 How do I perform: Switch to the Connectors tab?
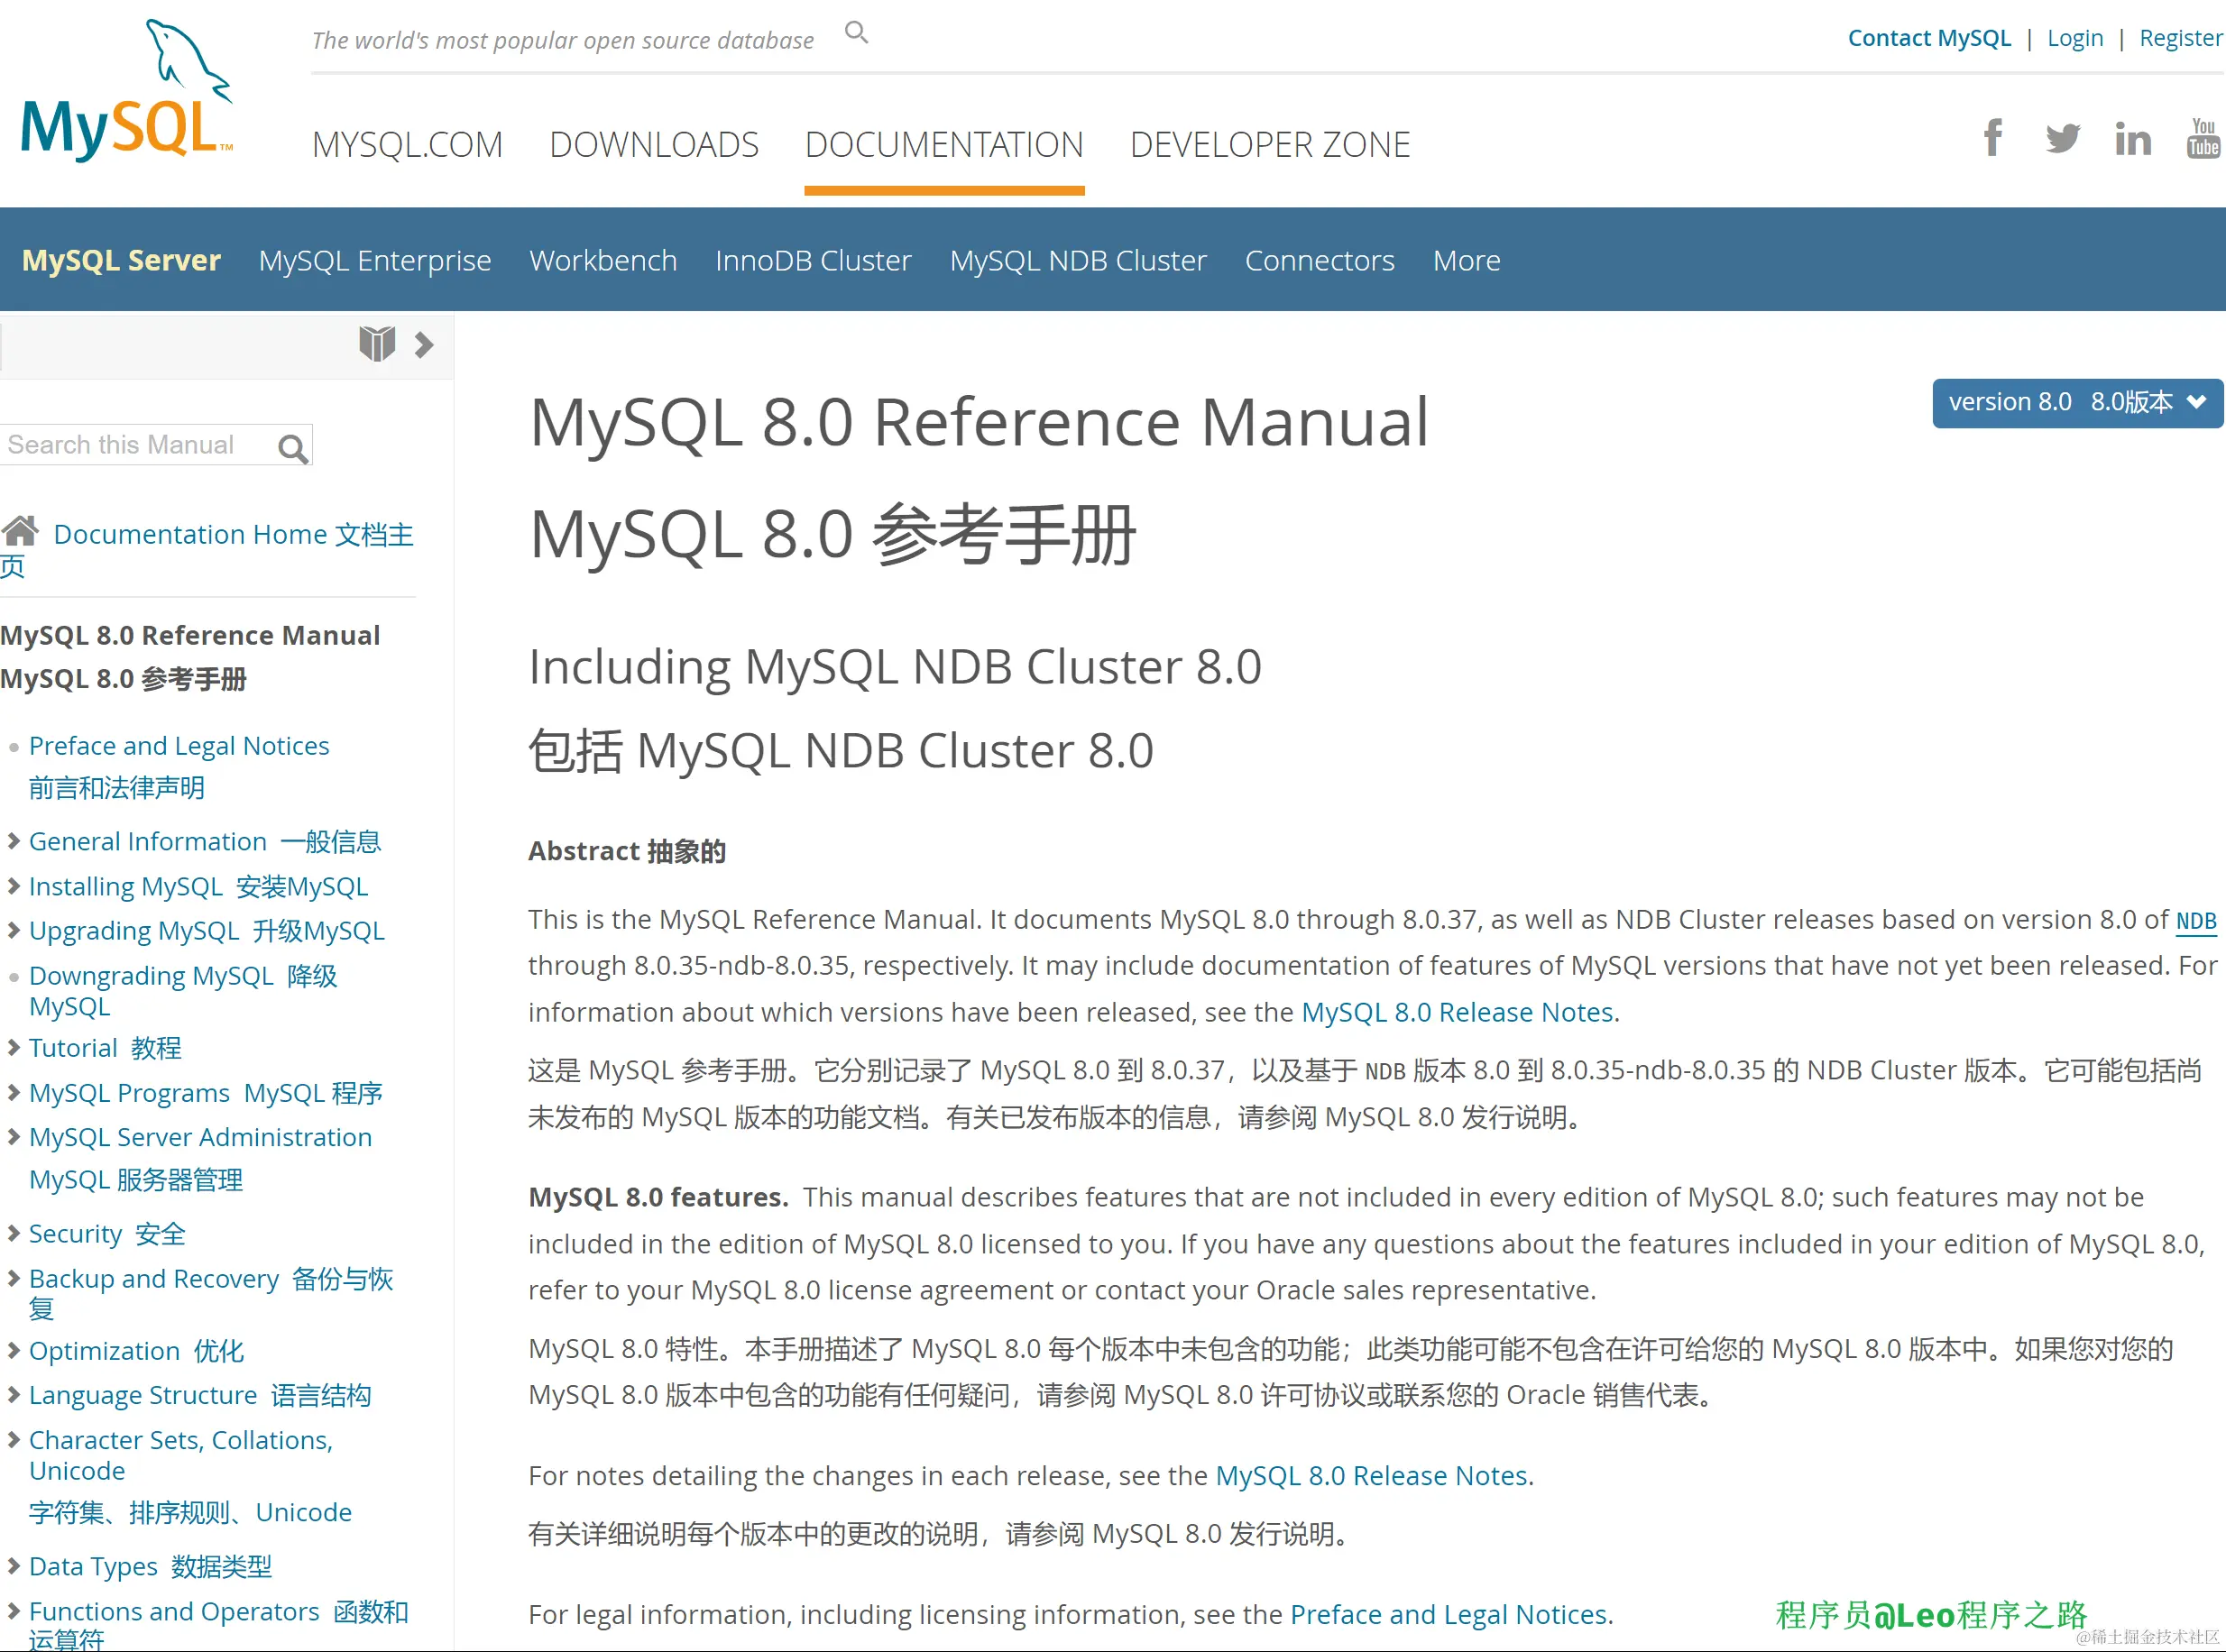(x=1319, y=260)
